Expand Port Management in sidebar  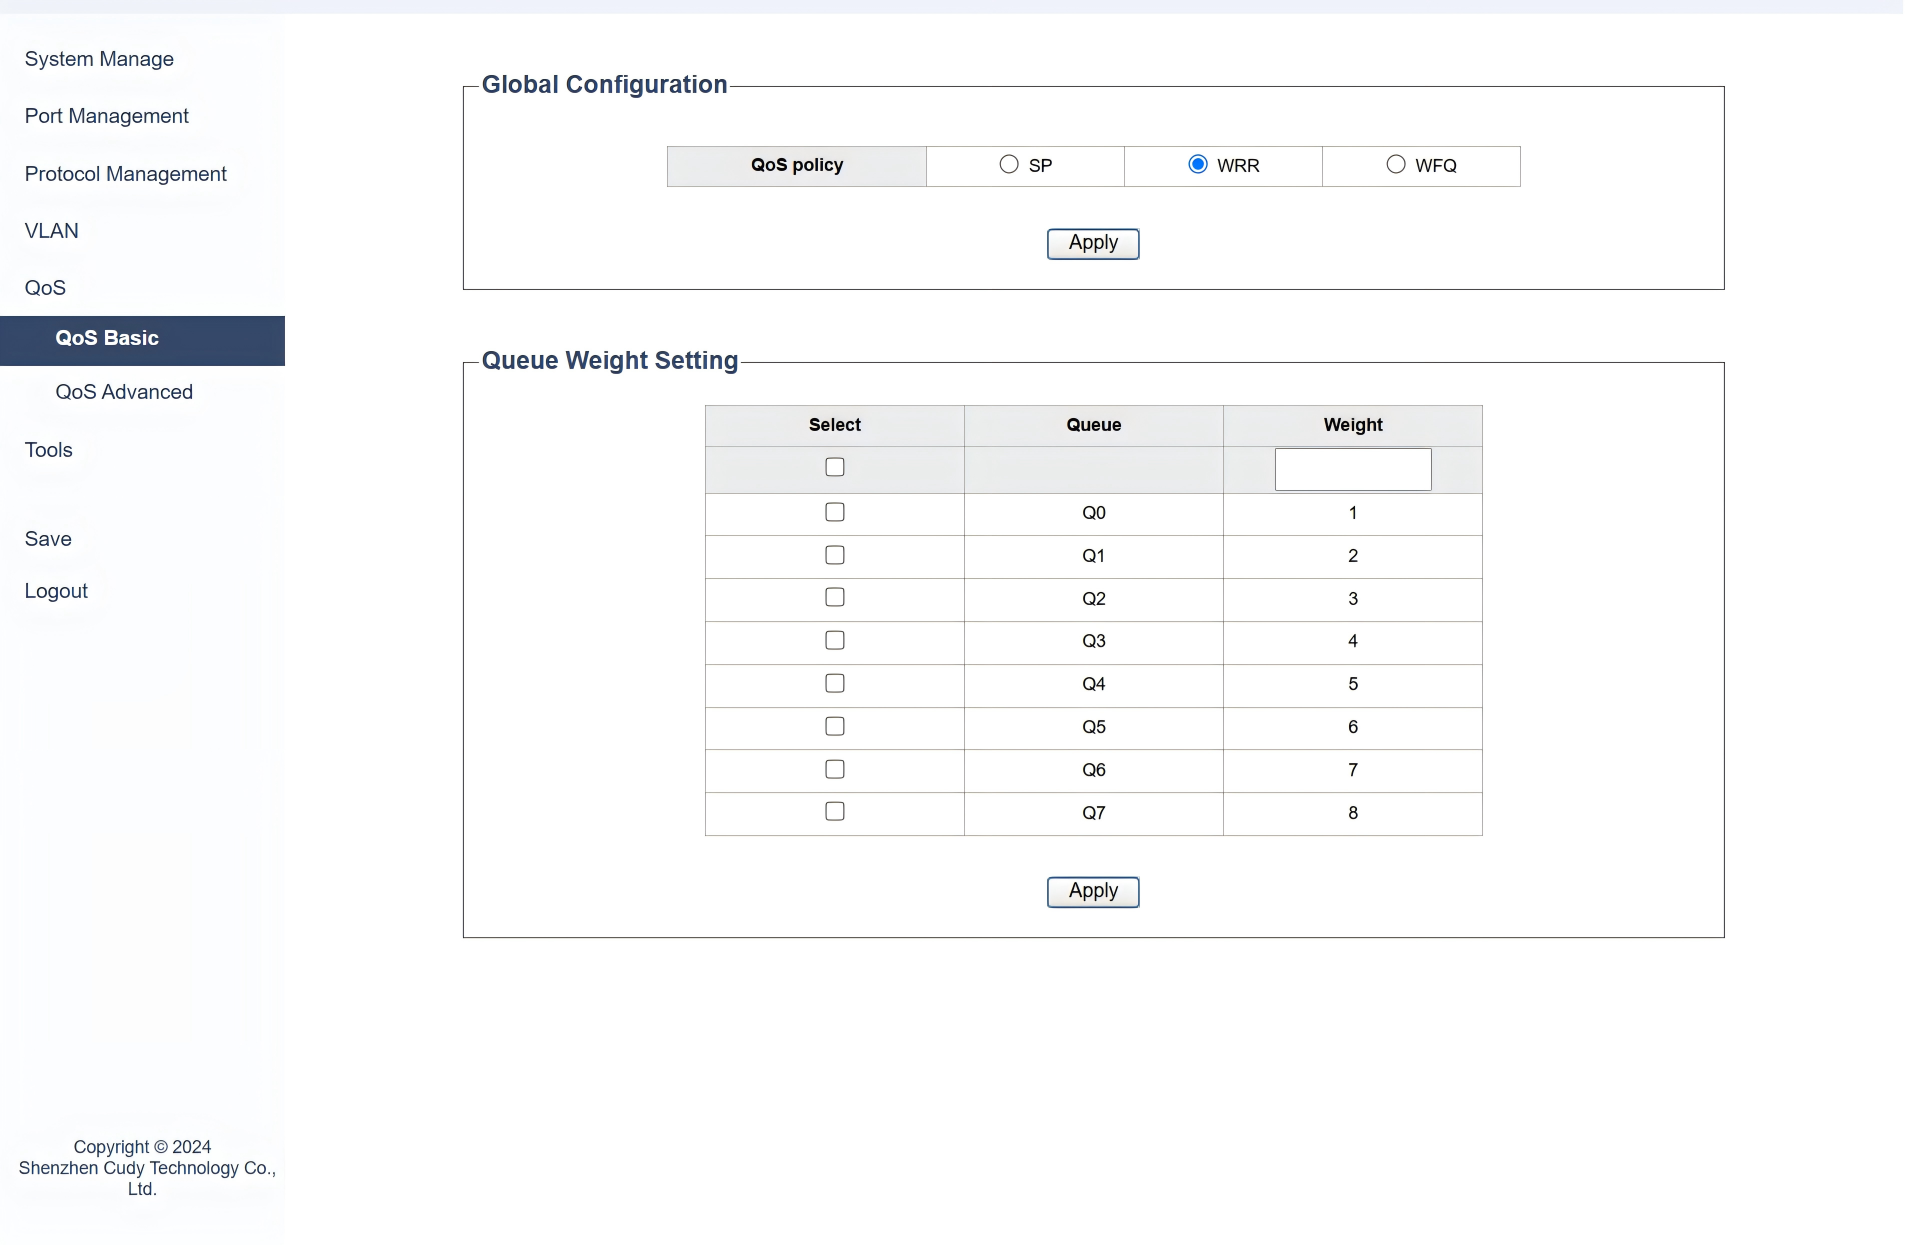106,116
